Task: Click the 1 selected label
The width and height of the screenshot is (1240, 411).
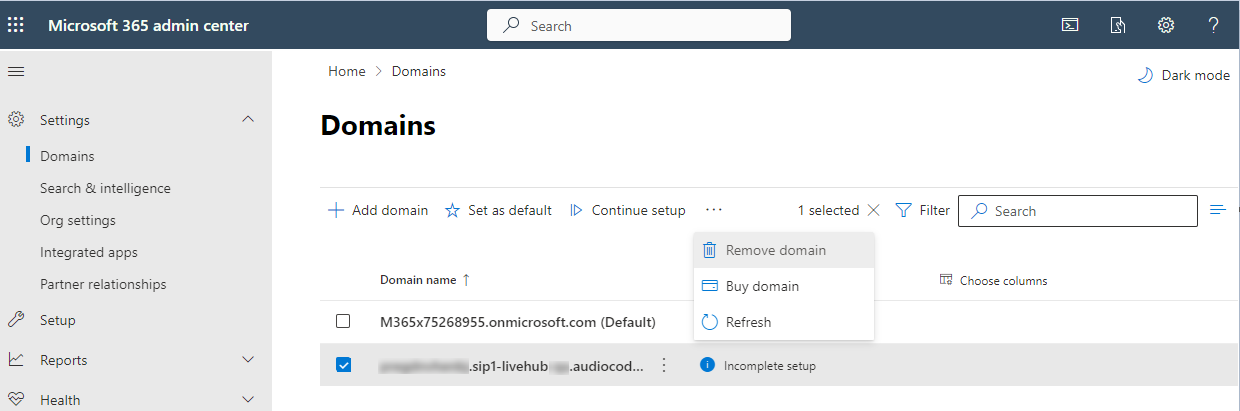Action: [828, 210]
